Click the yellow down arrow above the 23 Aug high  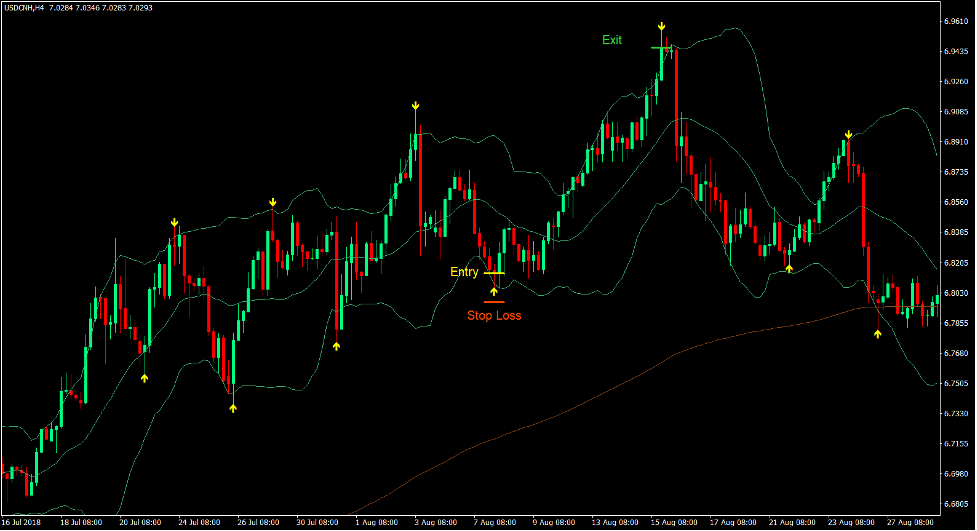pos(848,134)
